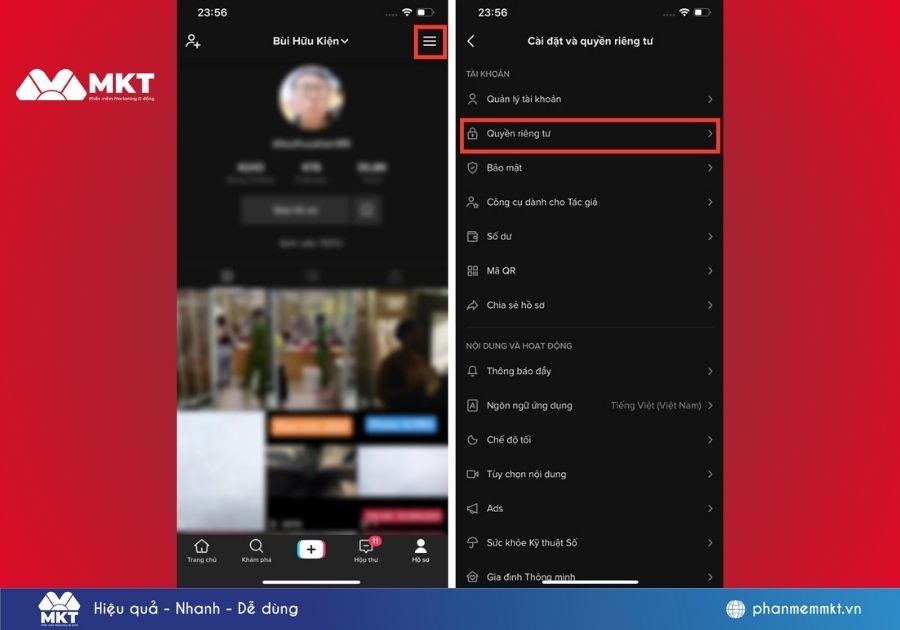Tap the add friends icon
The image size is (900, 630).
[194, 42]
